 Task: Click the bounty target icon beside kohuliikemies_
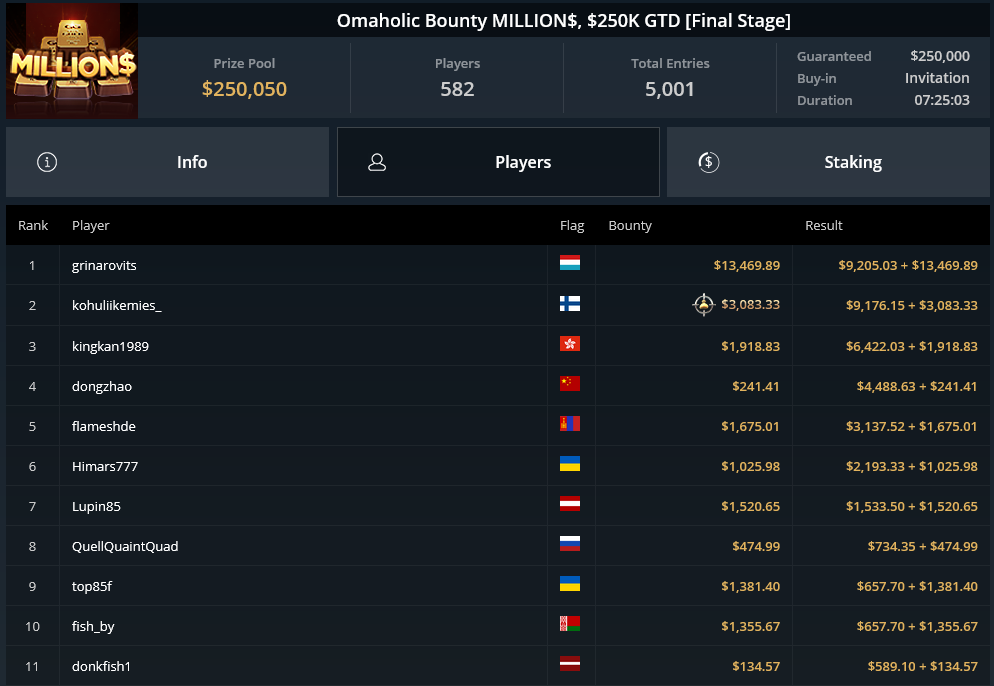(704, 305)
